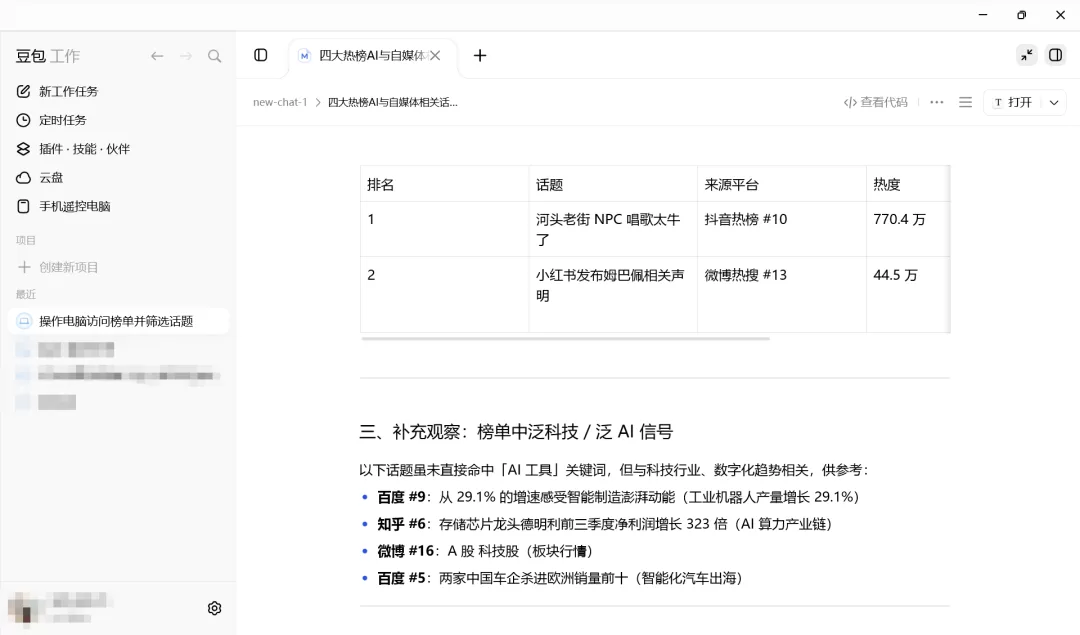Minimize the window
Screen dimensions: 1080x635
[x=983, y=14]
